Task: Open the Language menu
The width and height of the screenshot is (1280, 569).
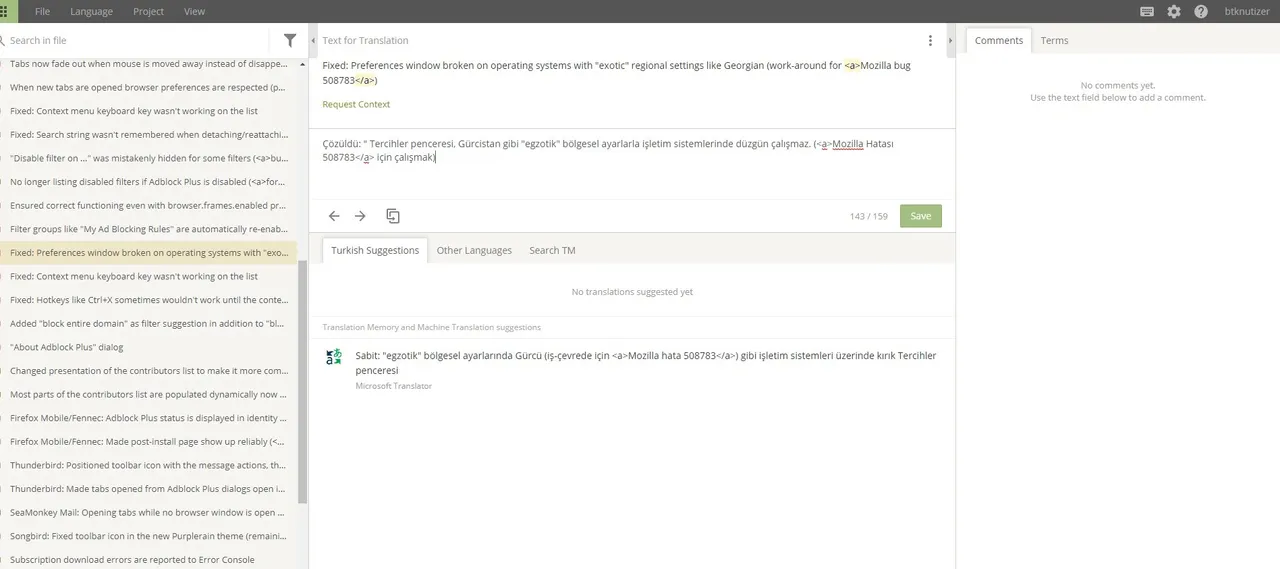Action: pos(91,11)
